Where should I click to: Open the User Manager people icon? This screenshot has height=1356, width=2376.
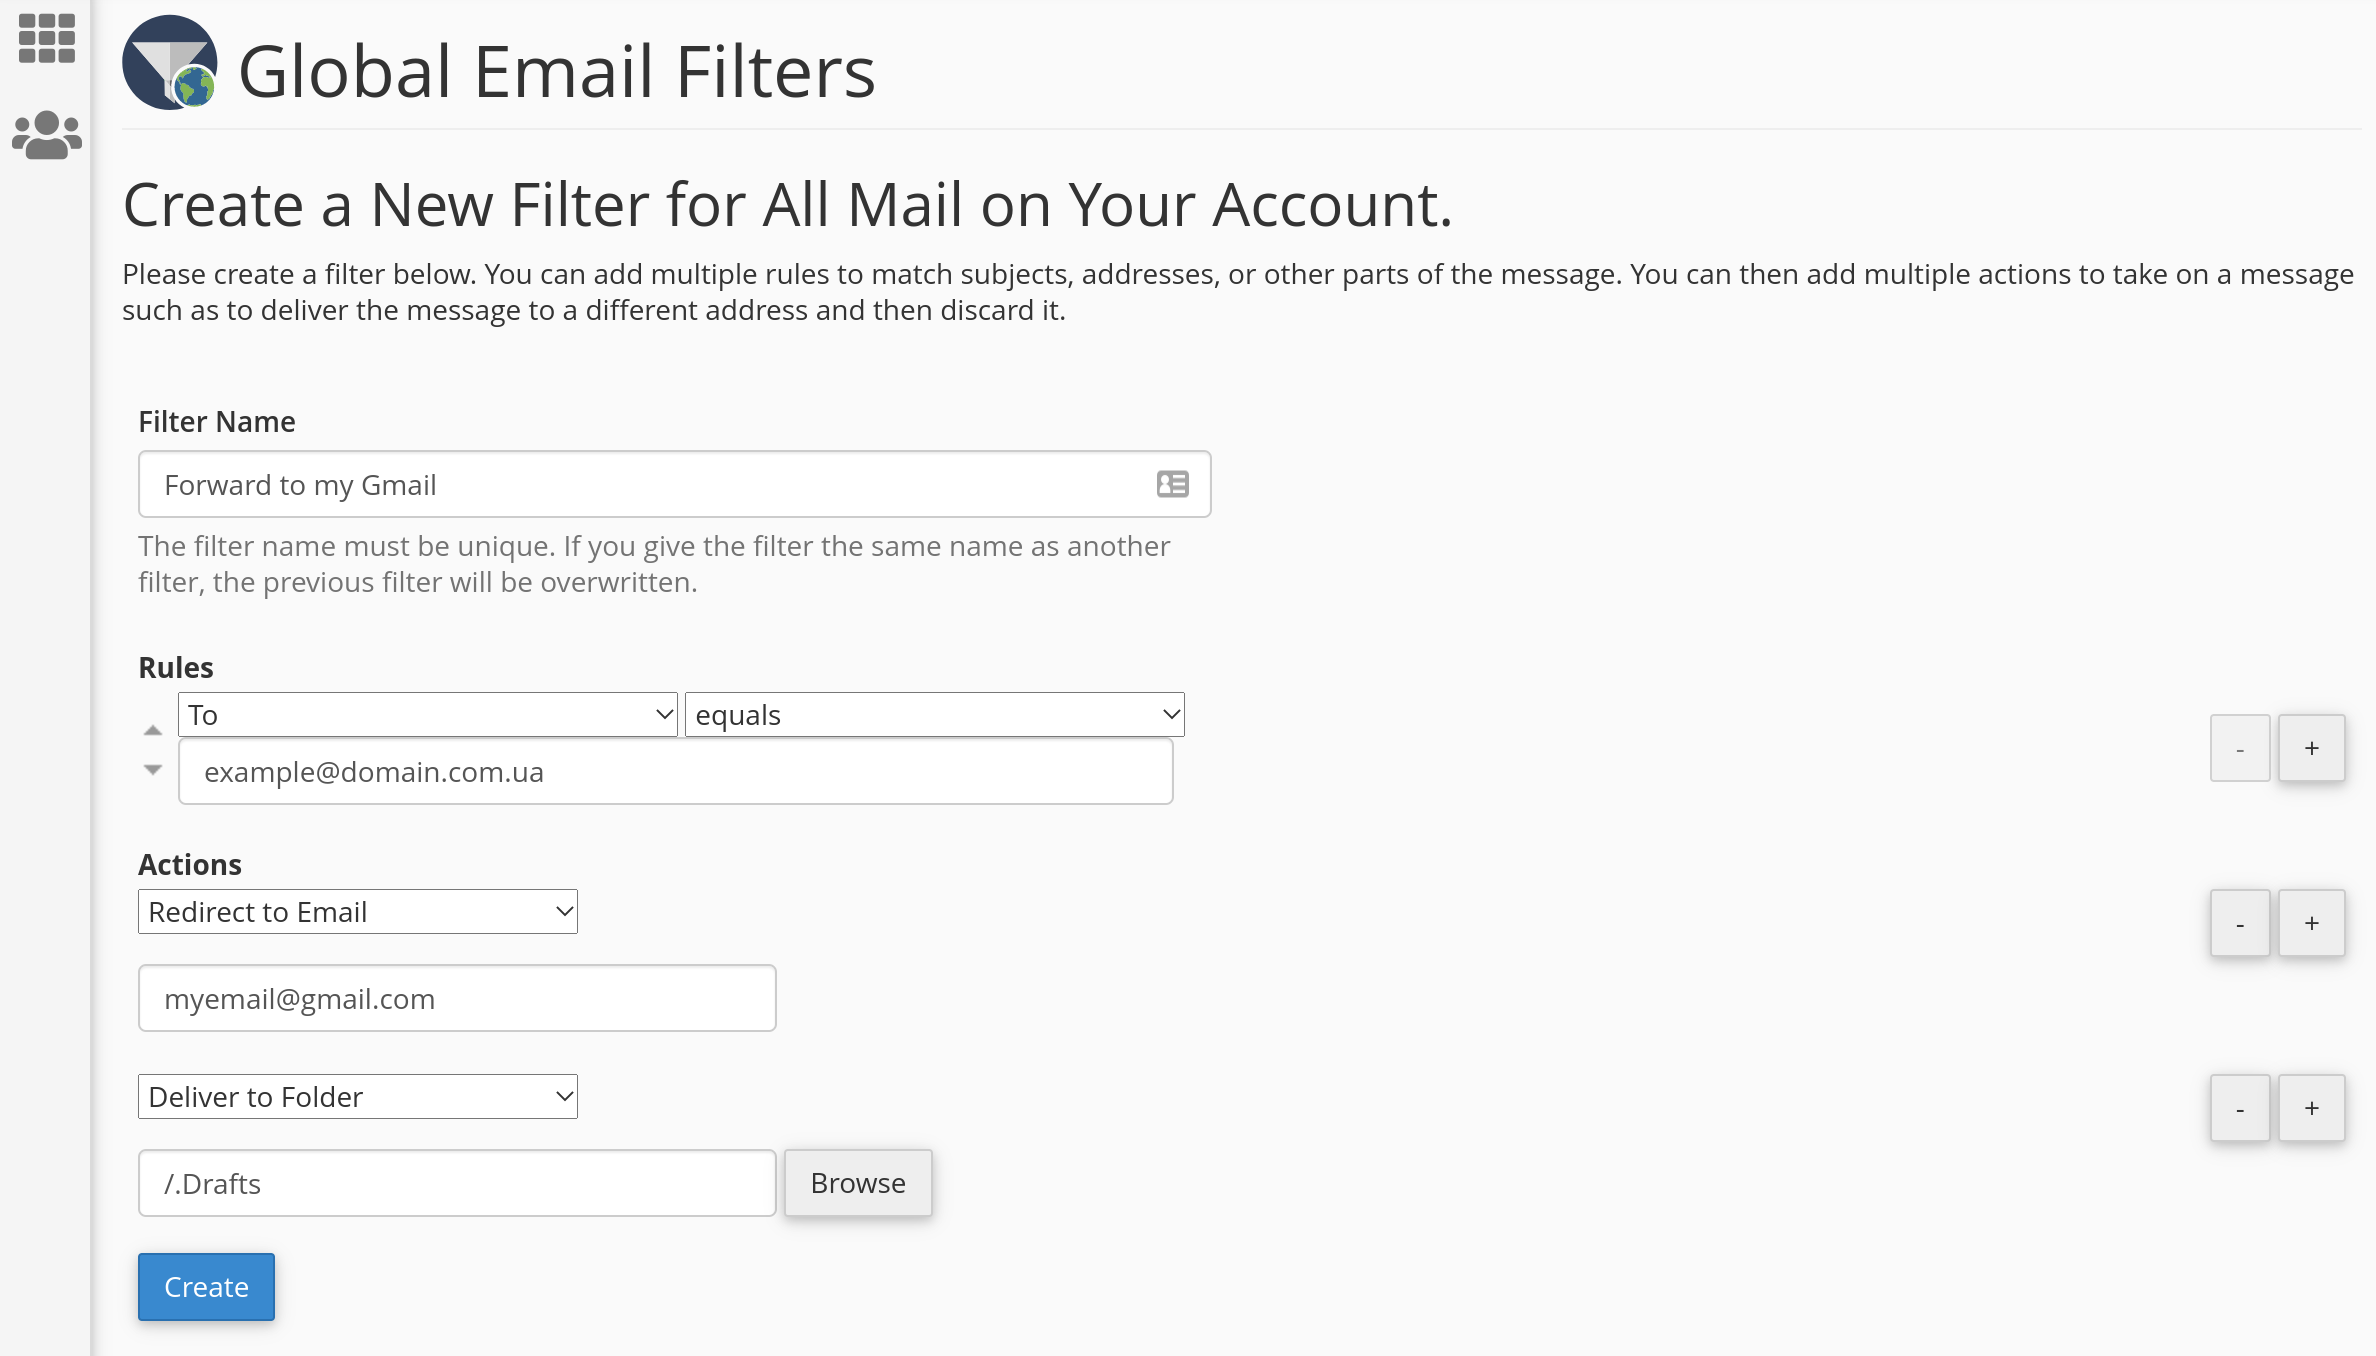pyautogui.click(x=46, y=135)
